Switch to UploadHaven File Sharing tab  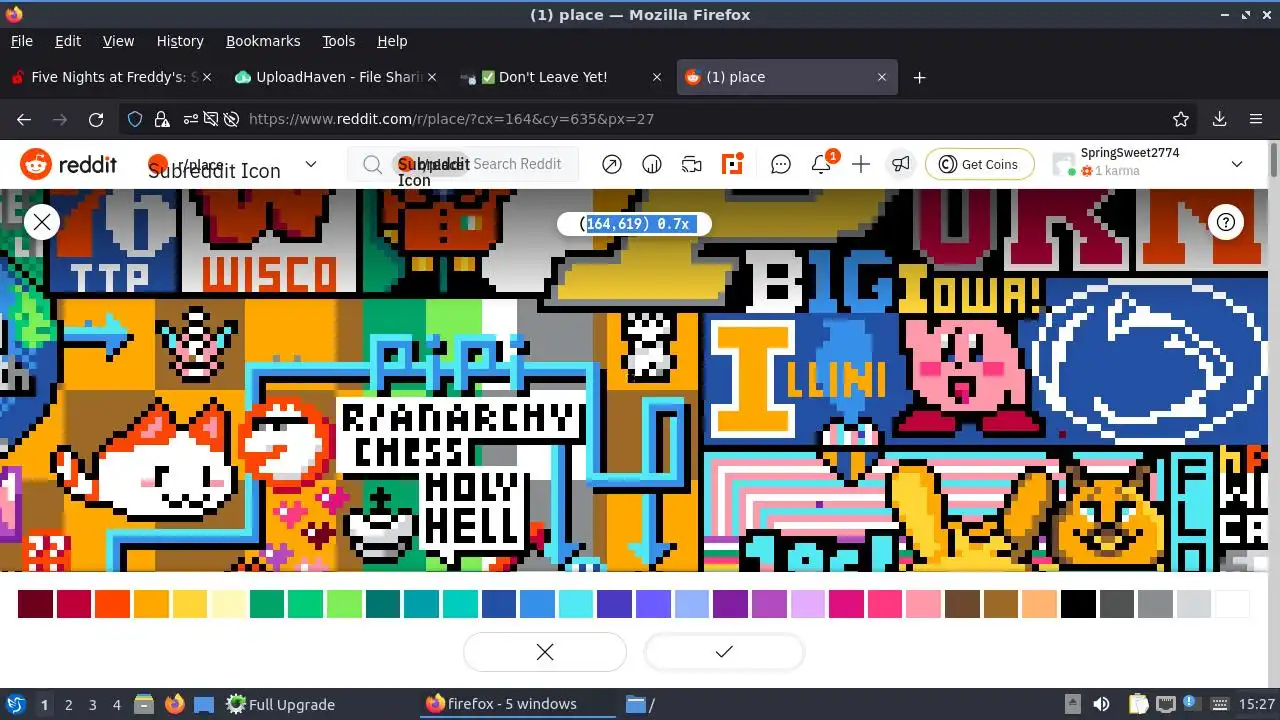[x=336, y=77]
